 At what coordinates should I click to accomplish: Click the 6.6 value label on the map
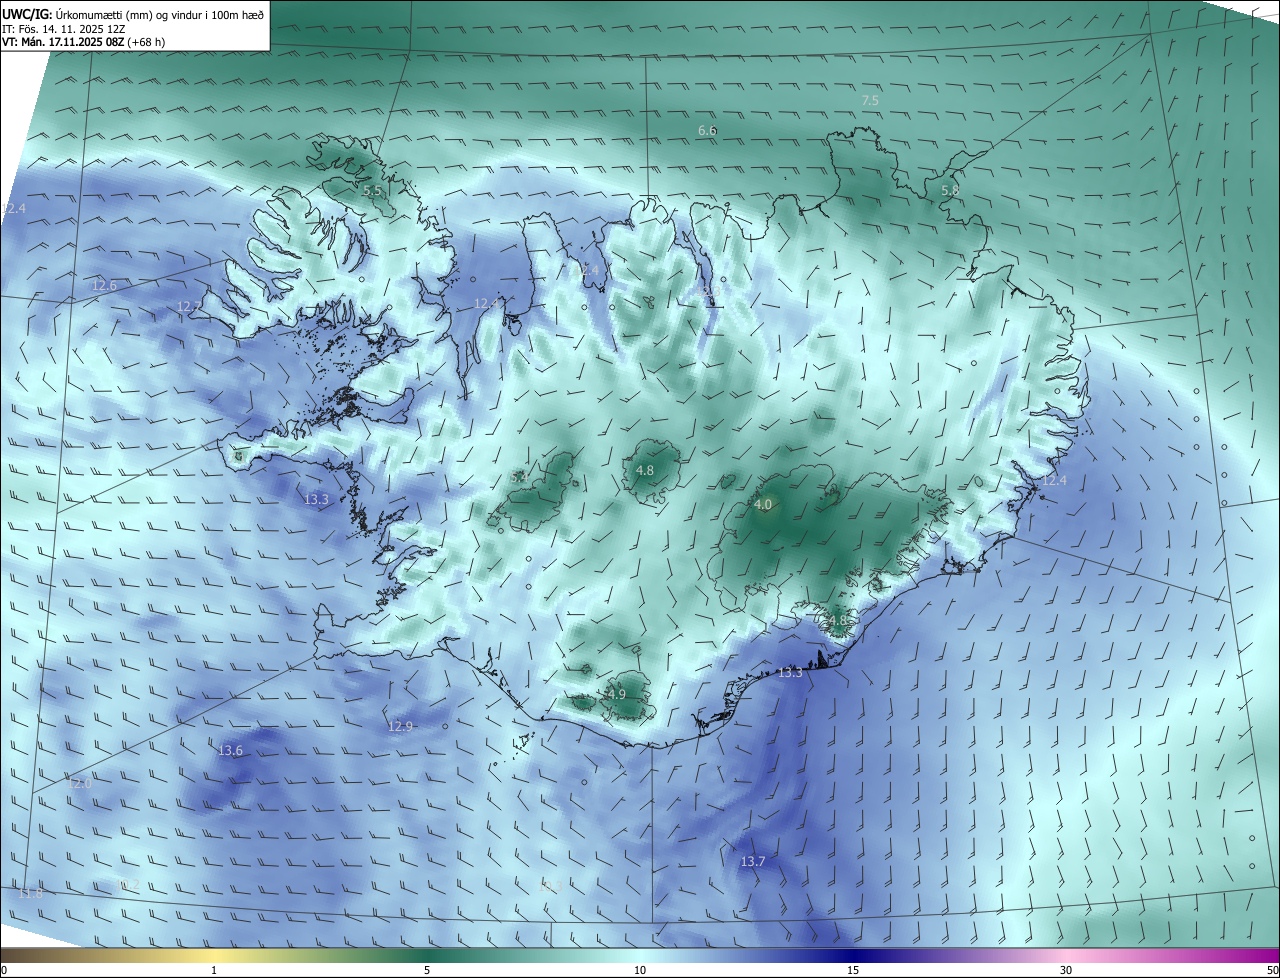[707, 131]
